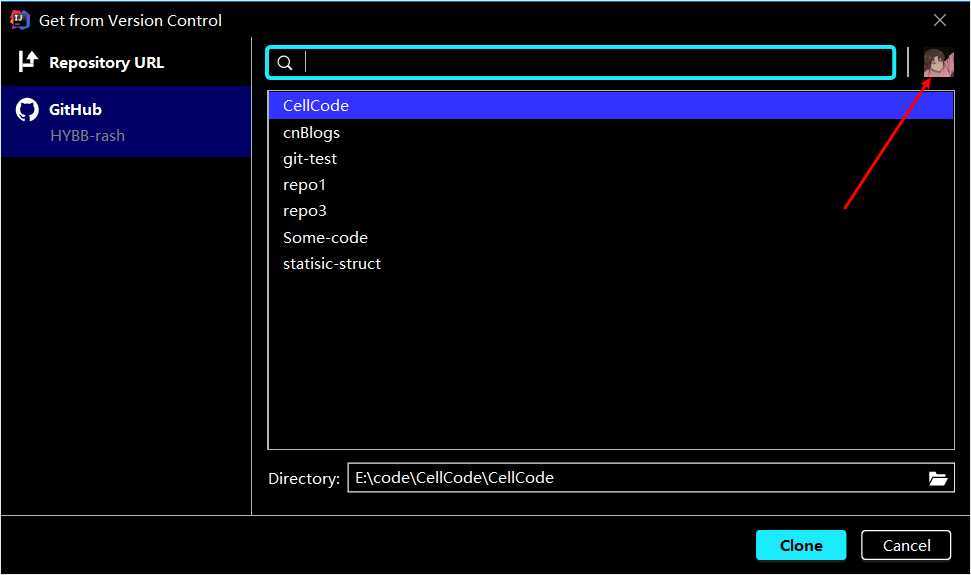The image size is (971, 575).
Task: Select the Some-code repository
Action: pyautogui.click(x=611, y=238)
